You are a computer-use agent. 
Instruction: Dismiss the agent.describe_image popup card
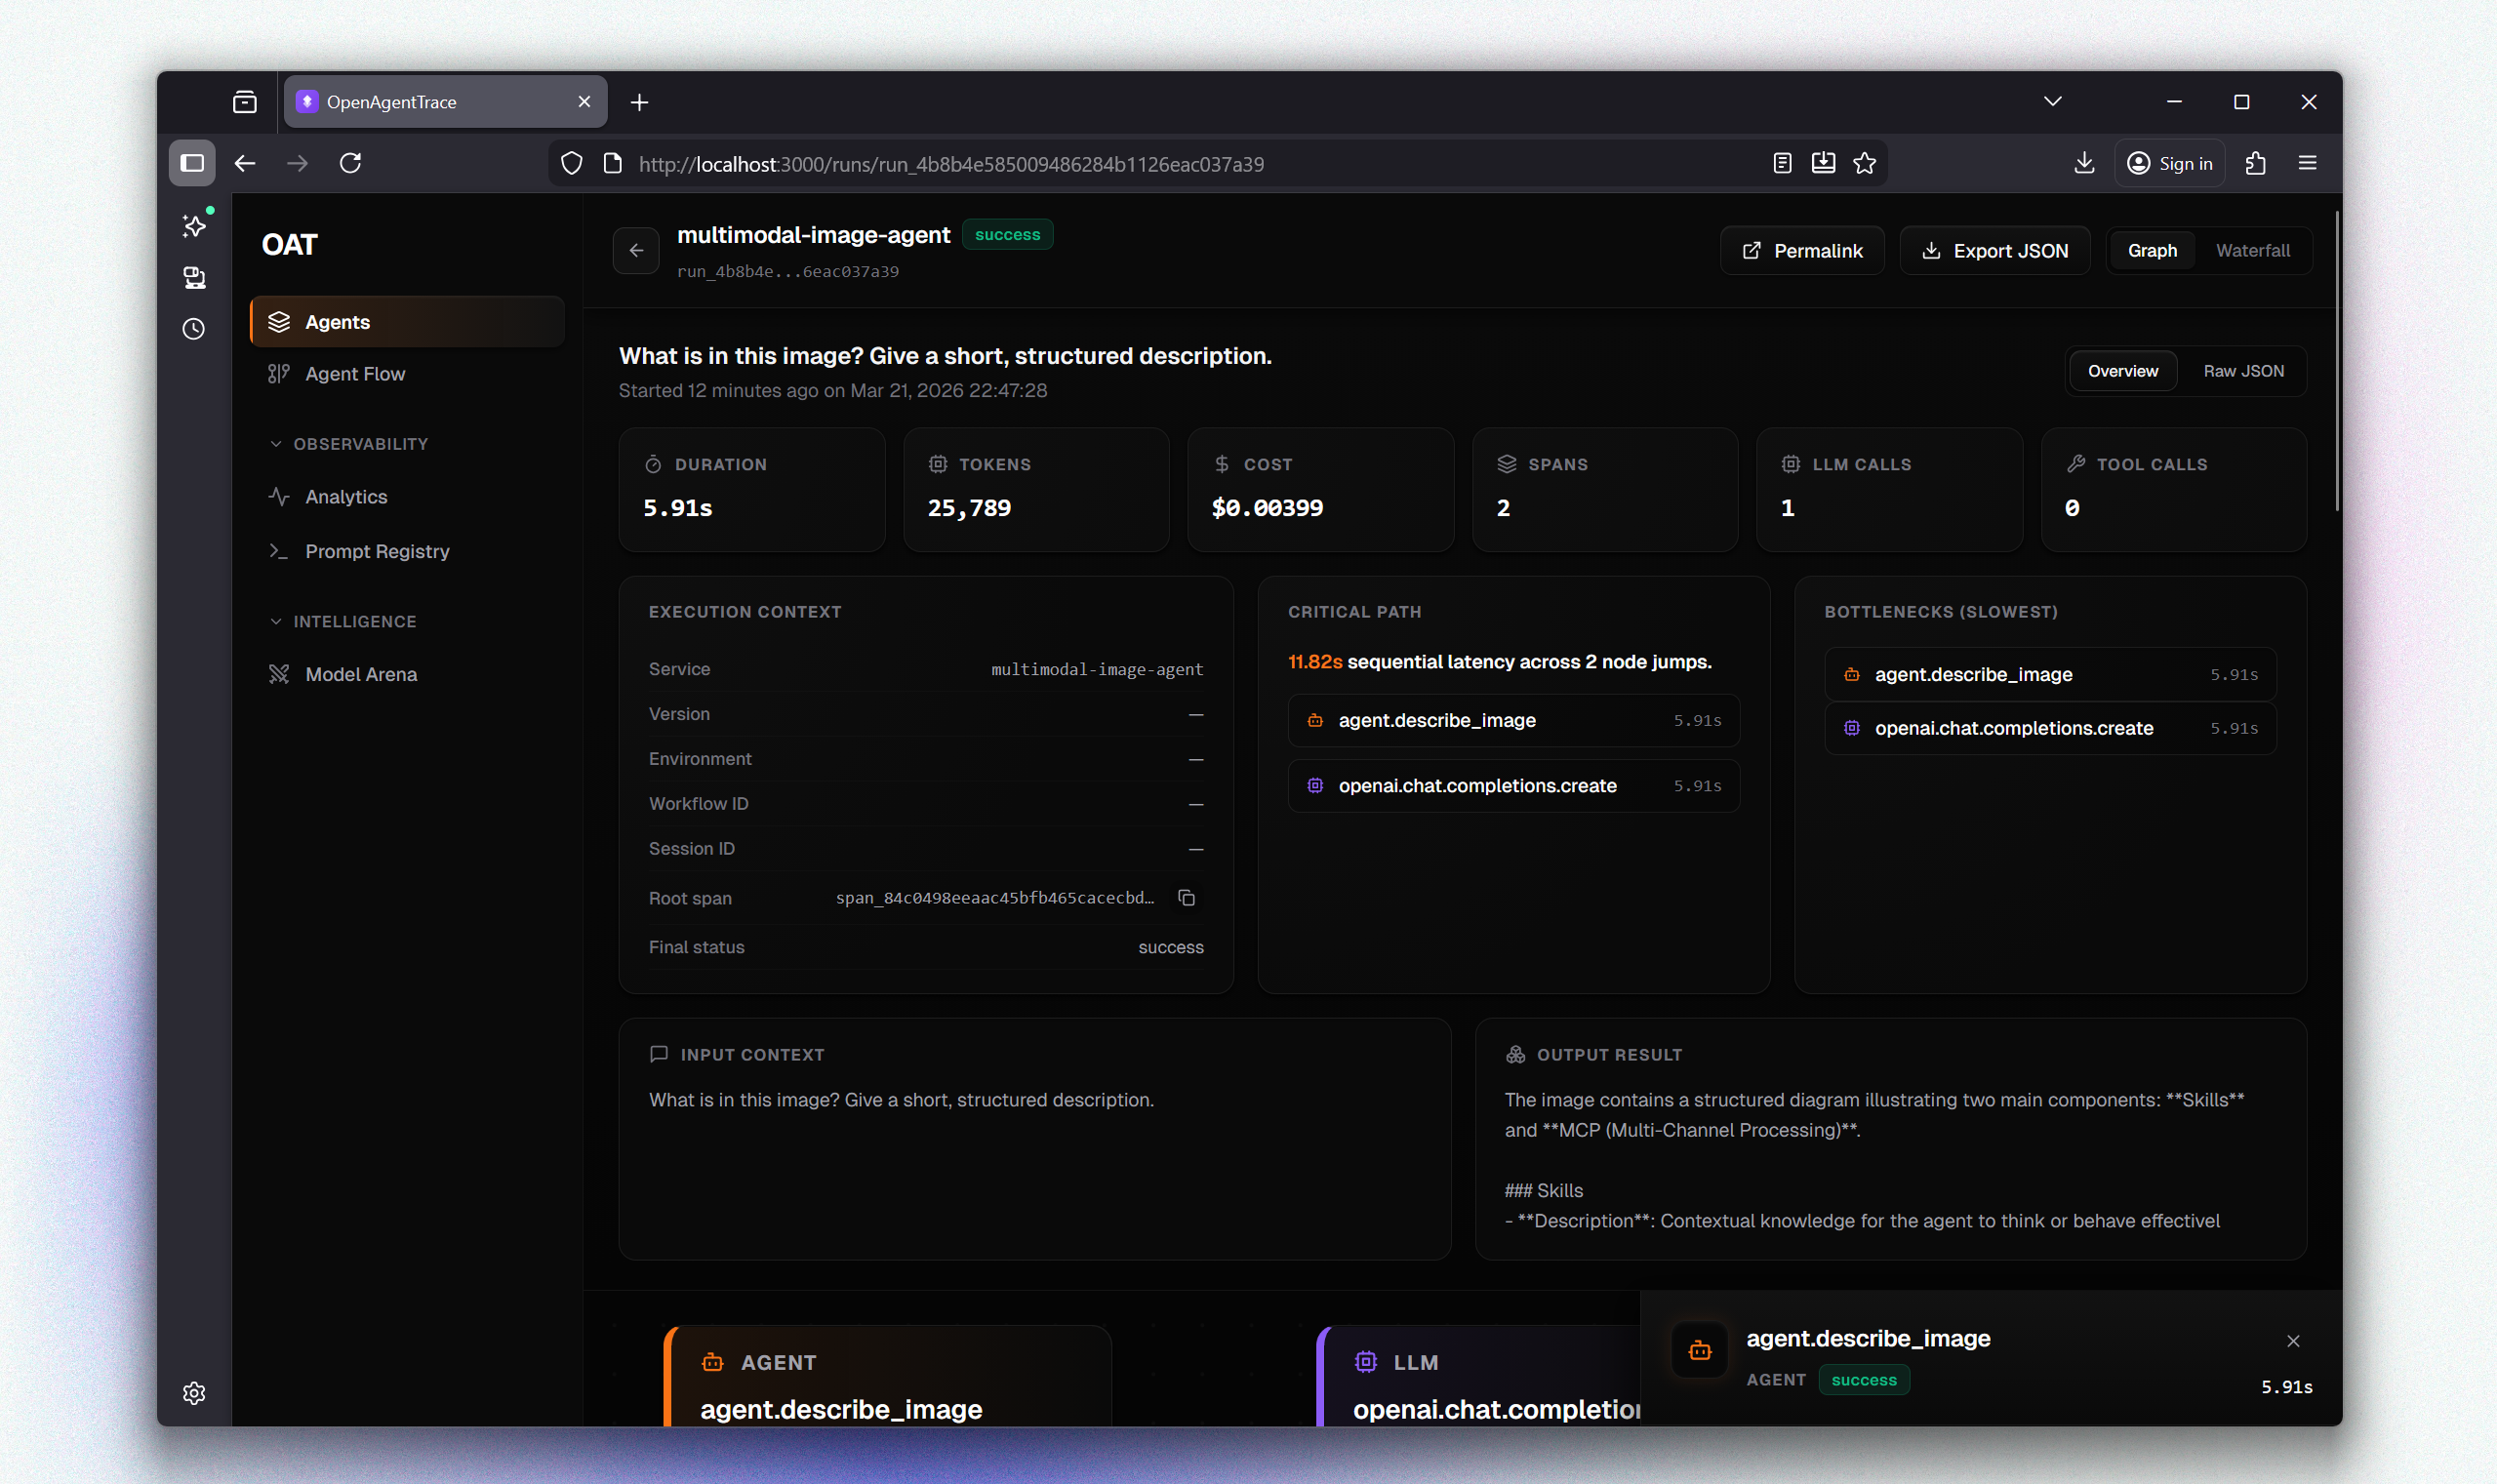(x=2293, y=1340)
